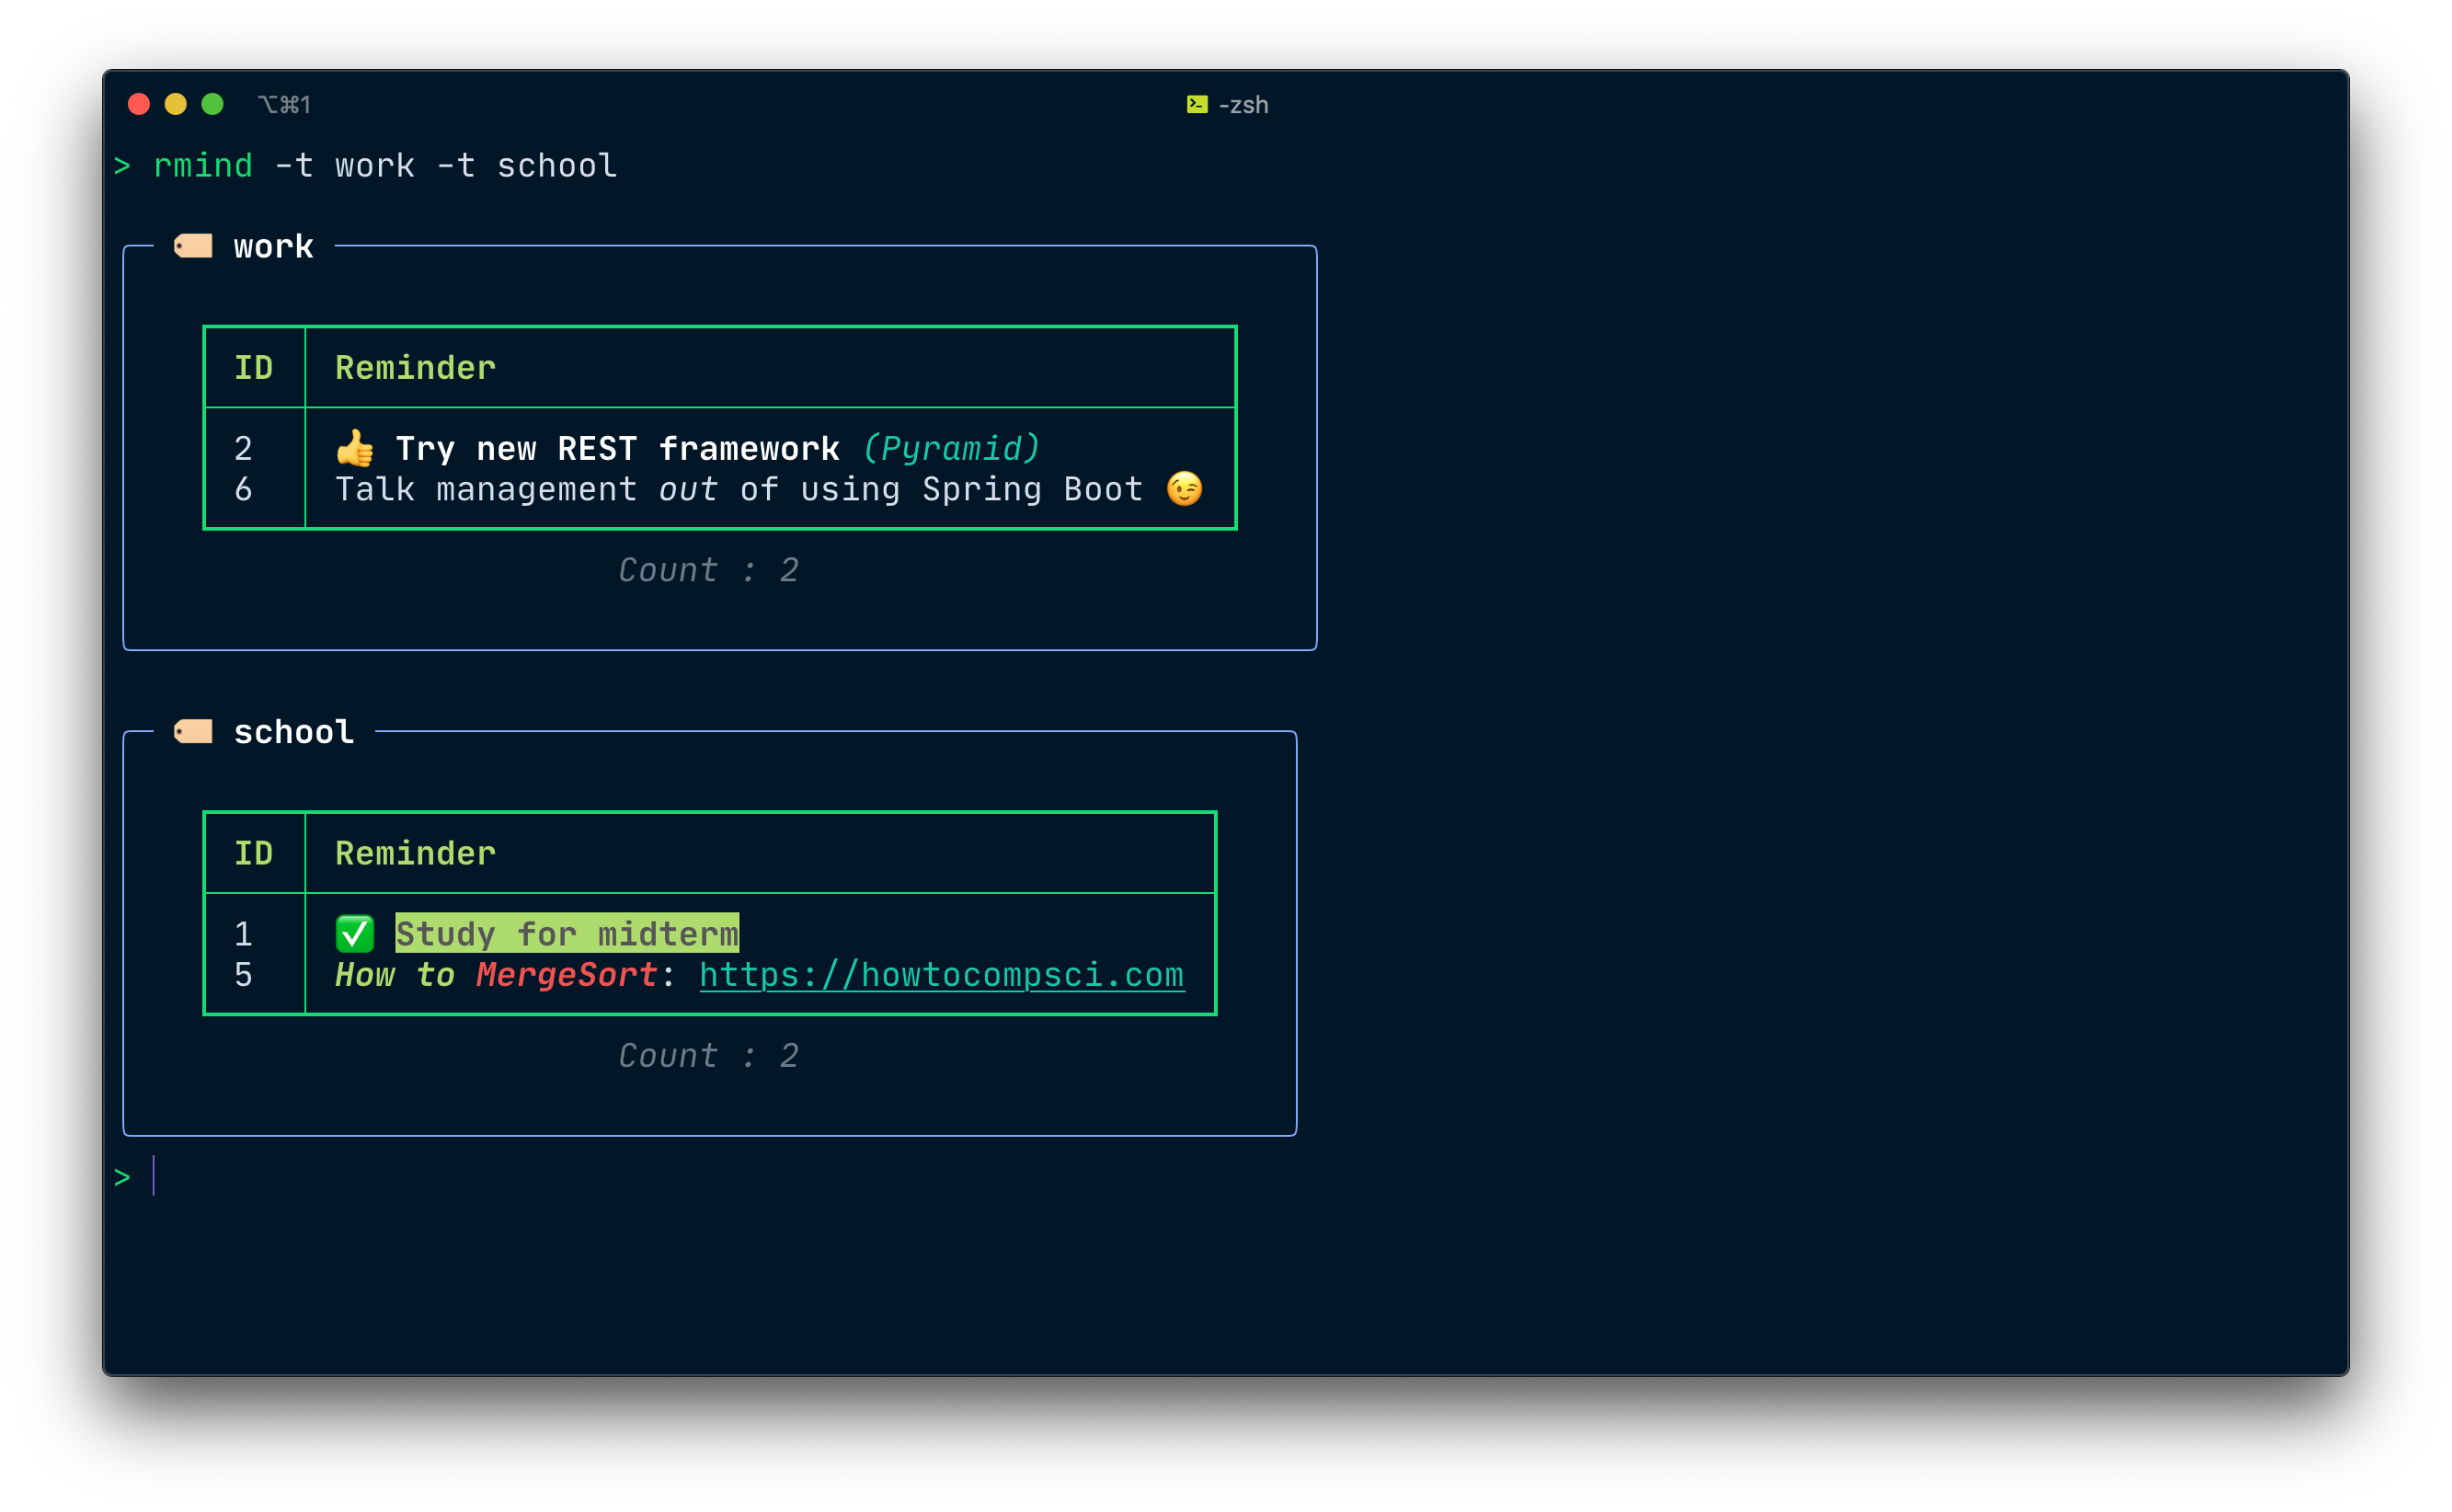Click the tag icon beside school
This screenshot has height=1512, width=2452.
click(x=193, y=732)
